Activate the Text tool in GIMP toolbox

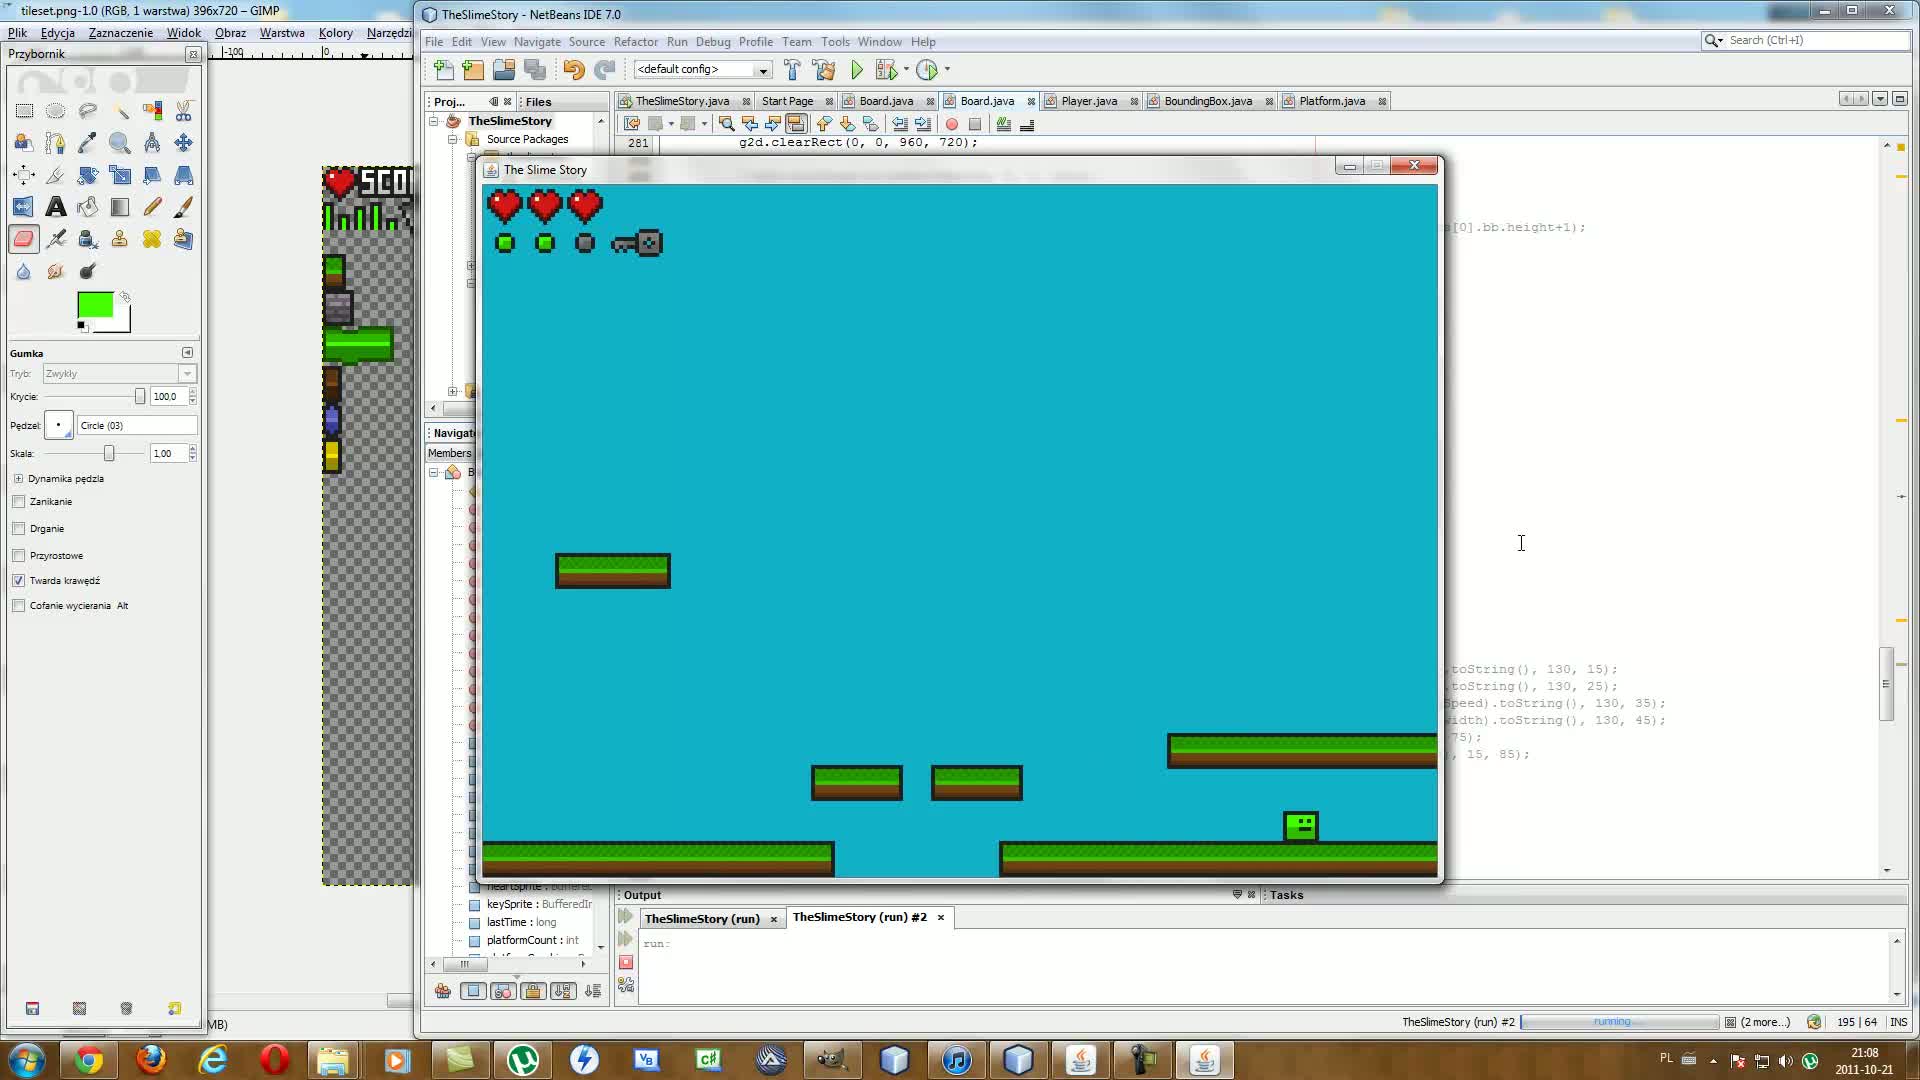[56, 207]
